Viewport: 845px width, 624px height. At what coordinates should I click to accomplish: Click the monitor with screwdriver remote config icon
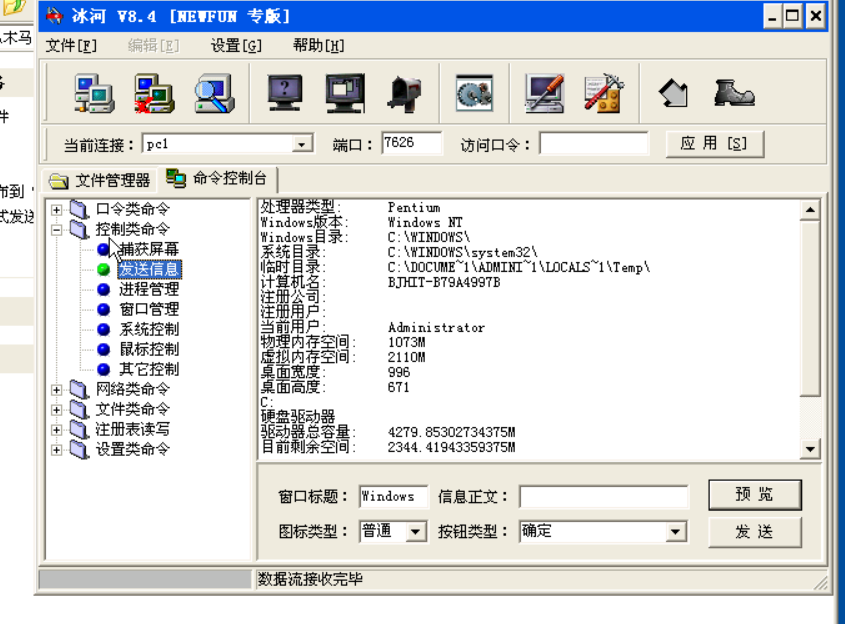pyautogui.click(x=545, y=93)
